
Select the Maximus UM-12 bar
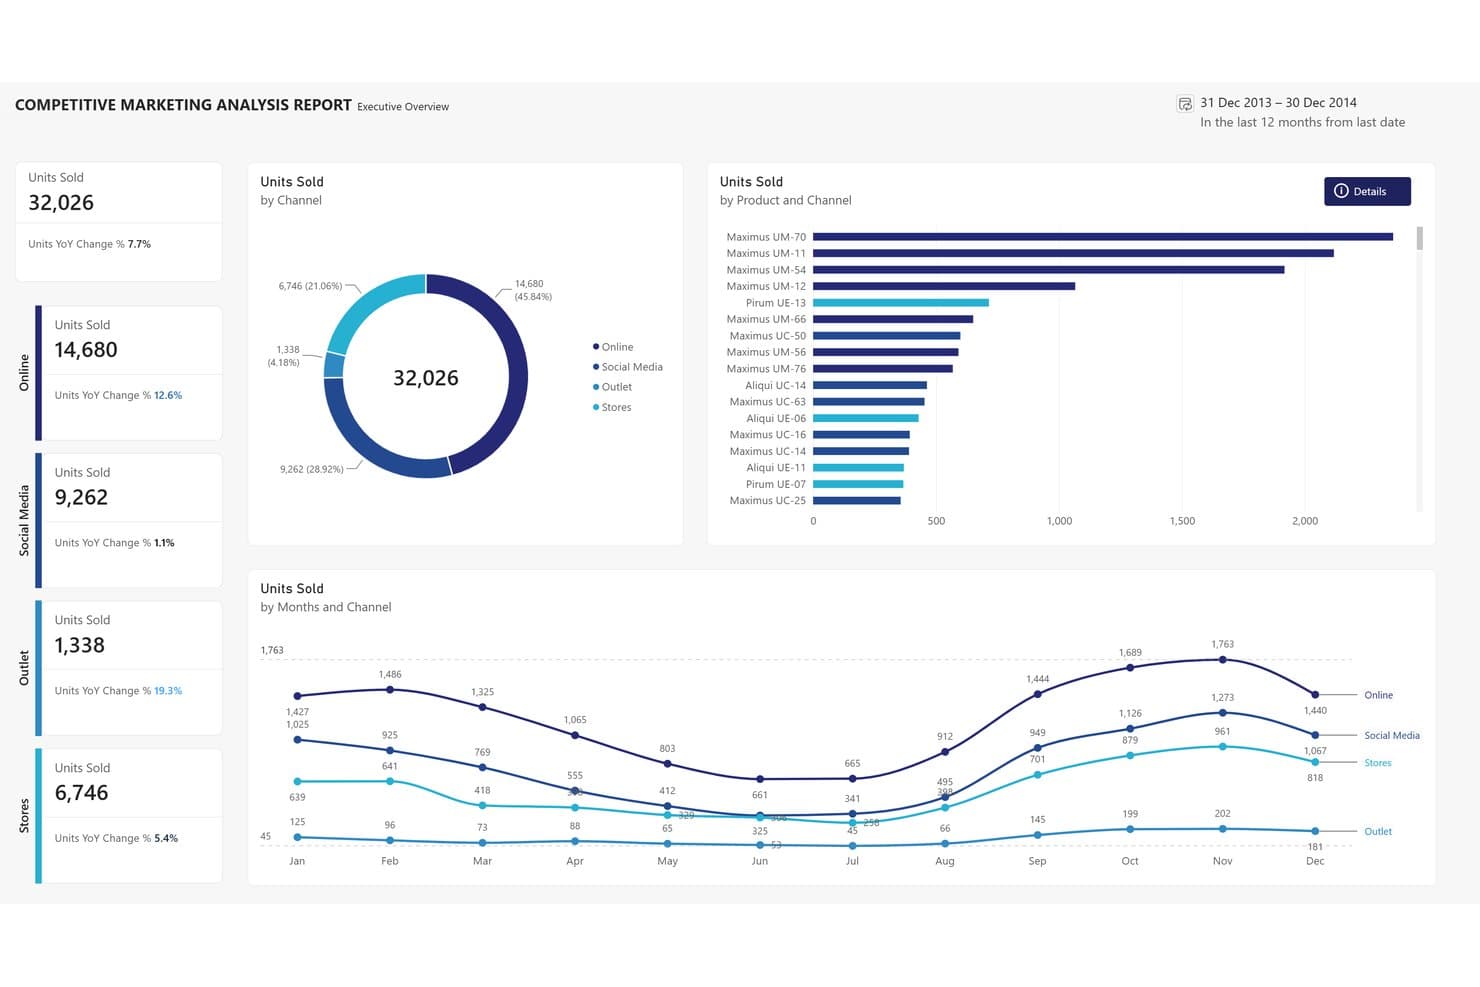pos(944,286)
